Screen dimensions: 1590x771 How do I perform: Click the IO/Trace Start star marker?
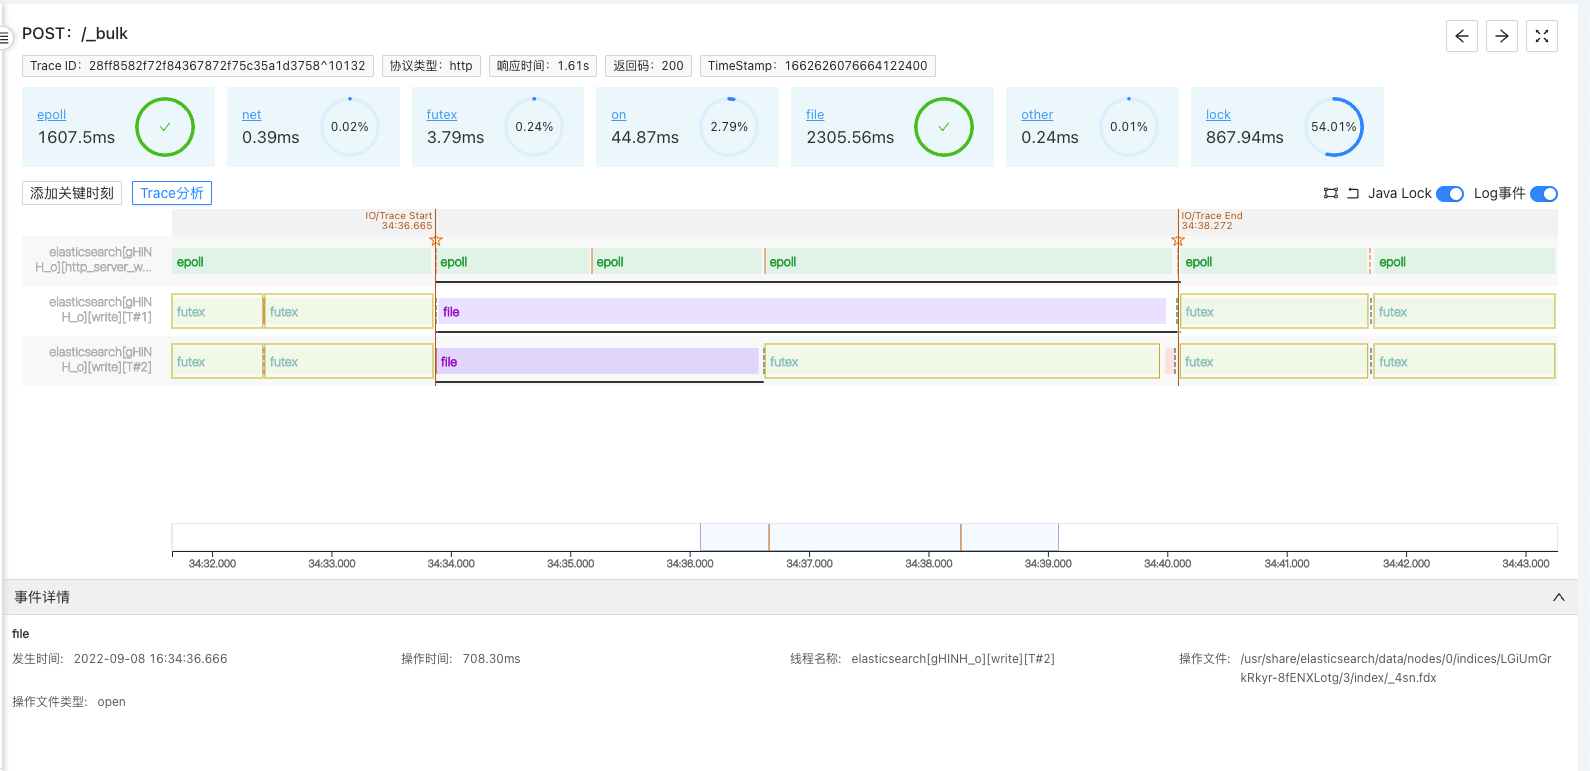pos(436,241)
